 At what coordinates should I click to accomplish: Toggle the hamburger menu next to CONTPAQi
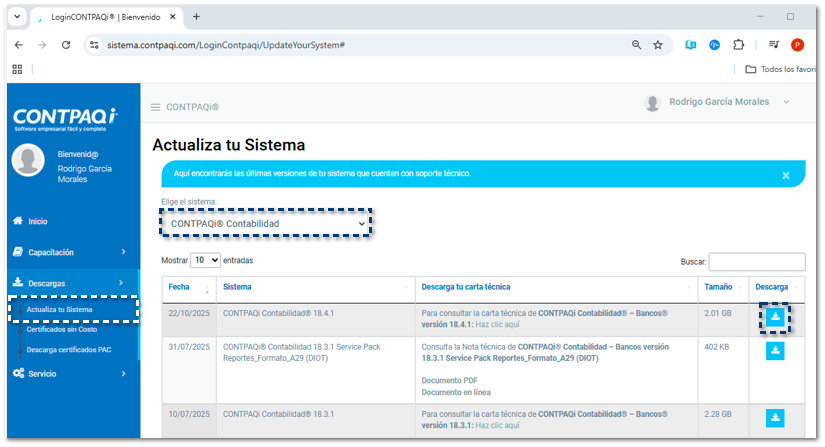coord(156,107)
